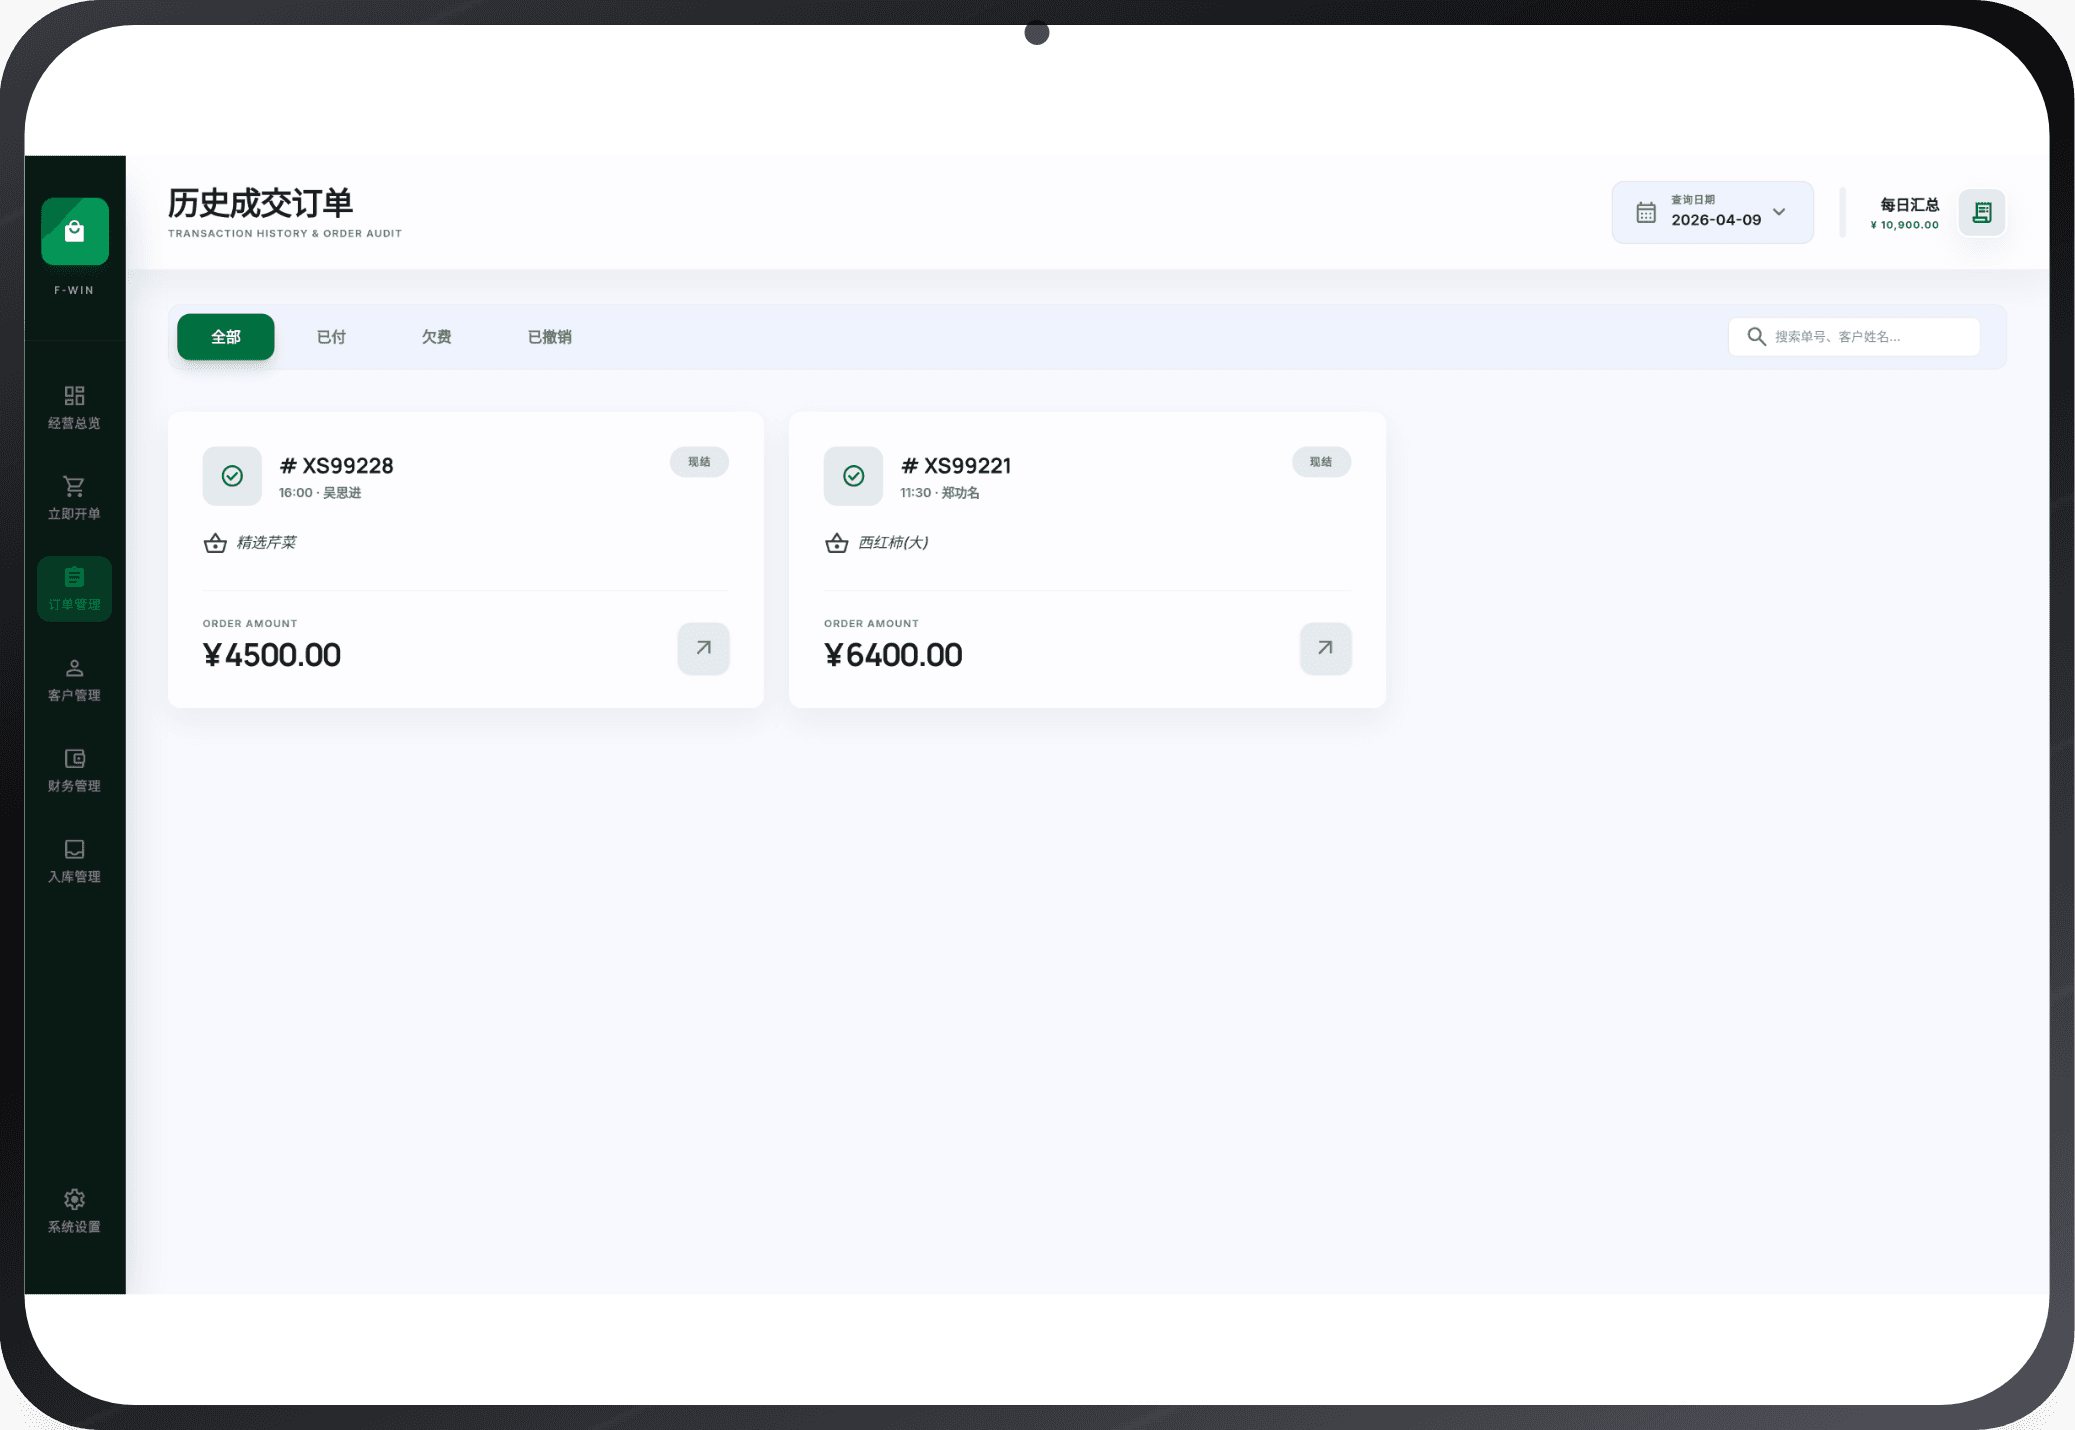Click basket icon beside 西红柿(大)
2075x1430 pixels.
[x=837, y=543]
